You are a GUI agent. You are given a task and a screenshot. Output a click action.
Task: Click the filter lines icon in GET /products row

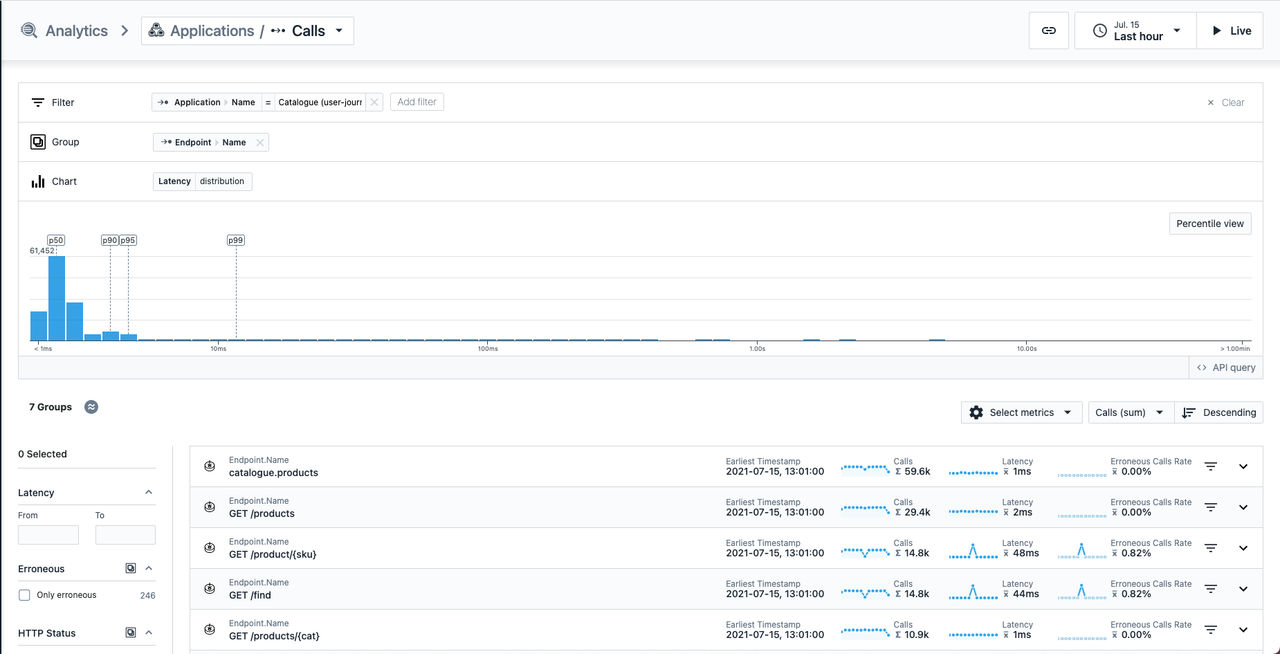pyautogui.click(x=1210, y=507)
